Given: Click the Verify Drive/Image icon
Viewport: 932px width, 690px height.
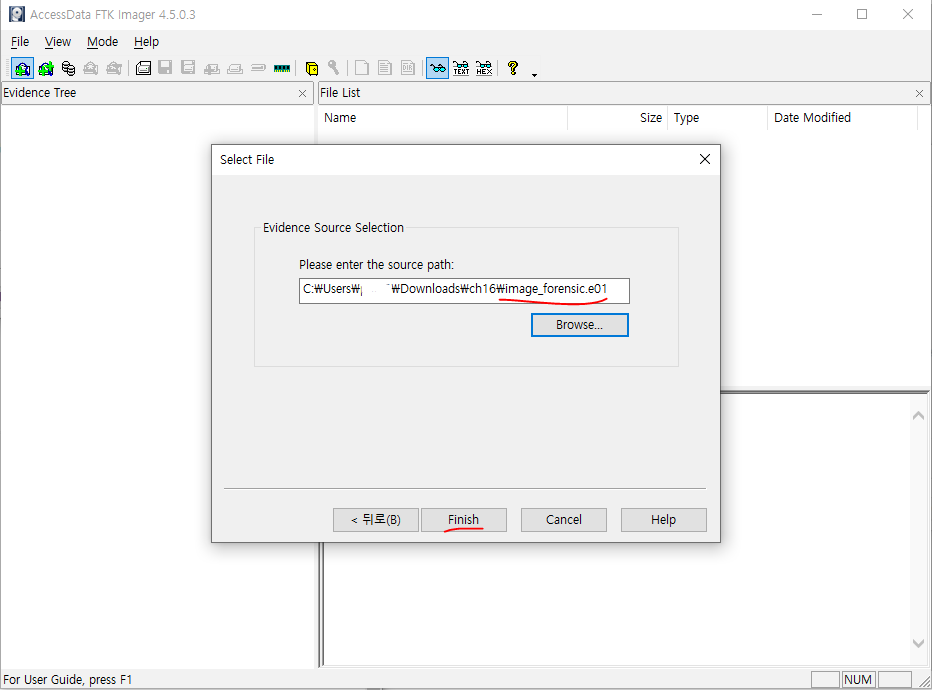Looking at the screenshot, I should [258, 68].
